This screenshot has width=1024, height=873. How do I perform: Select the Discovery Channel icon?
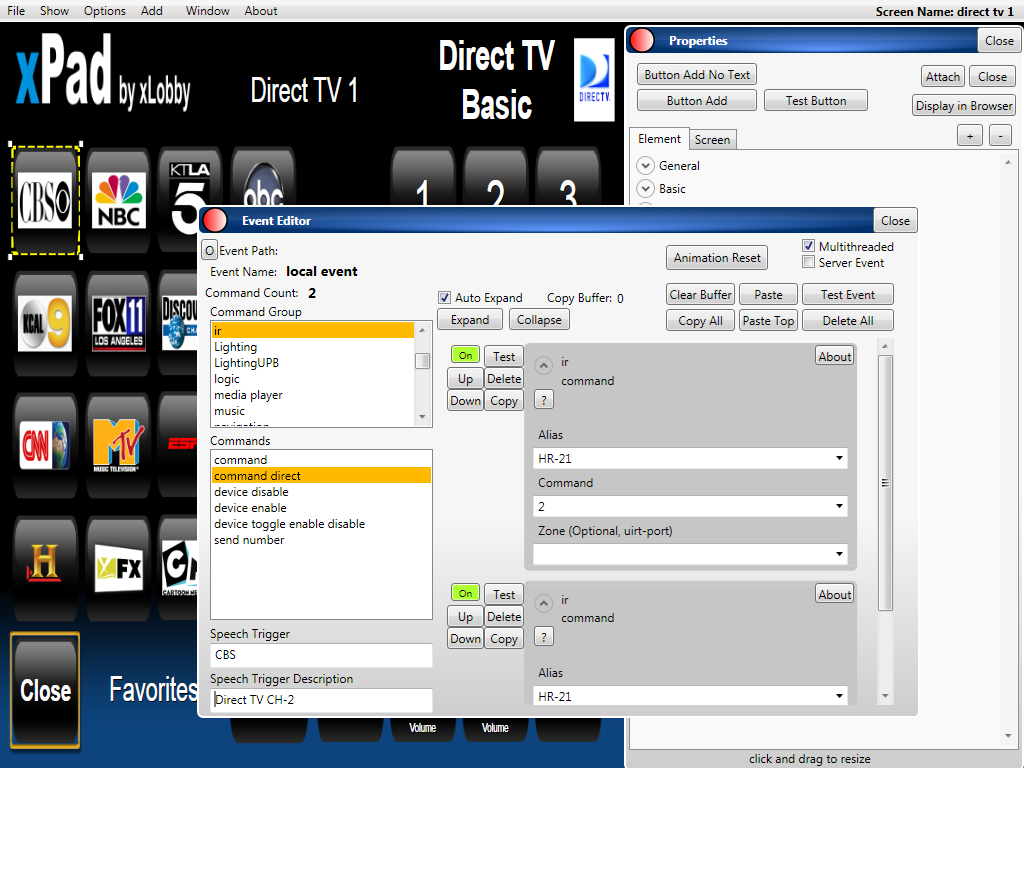point(180,323)
